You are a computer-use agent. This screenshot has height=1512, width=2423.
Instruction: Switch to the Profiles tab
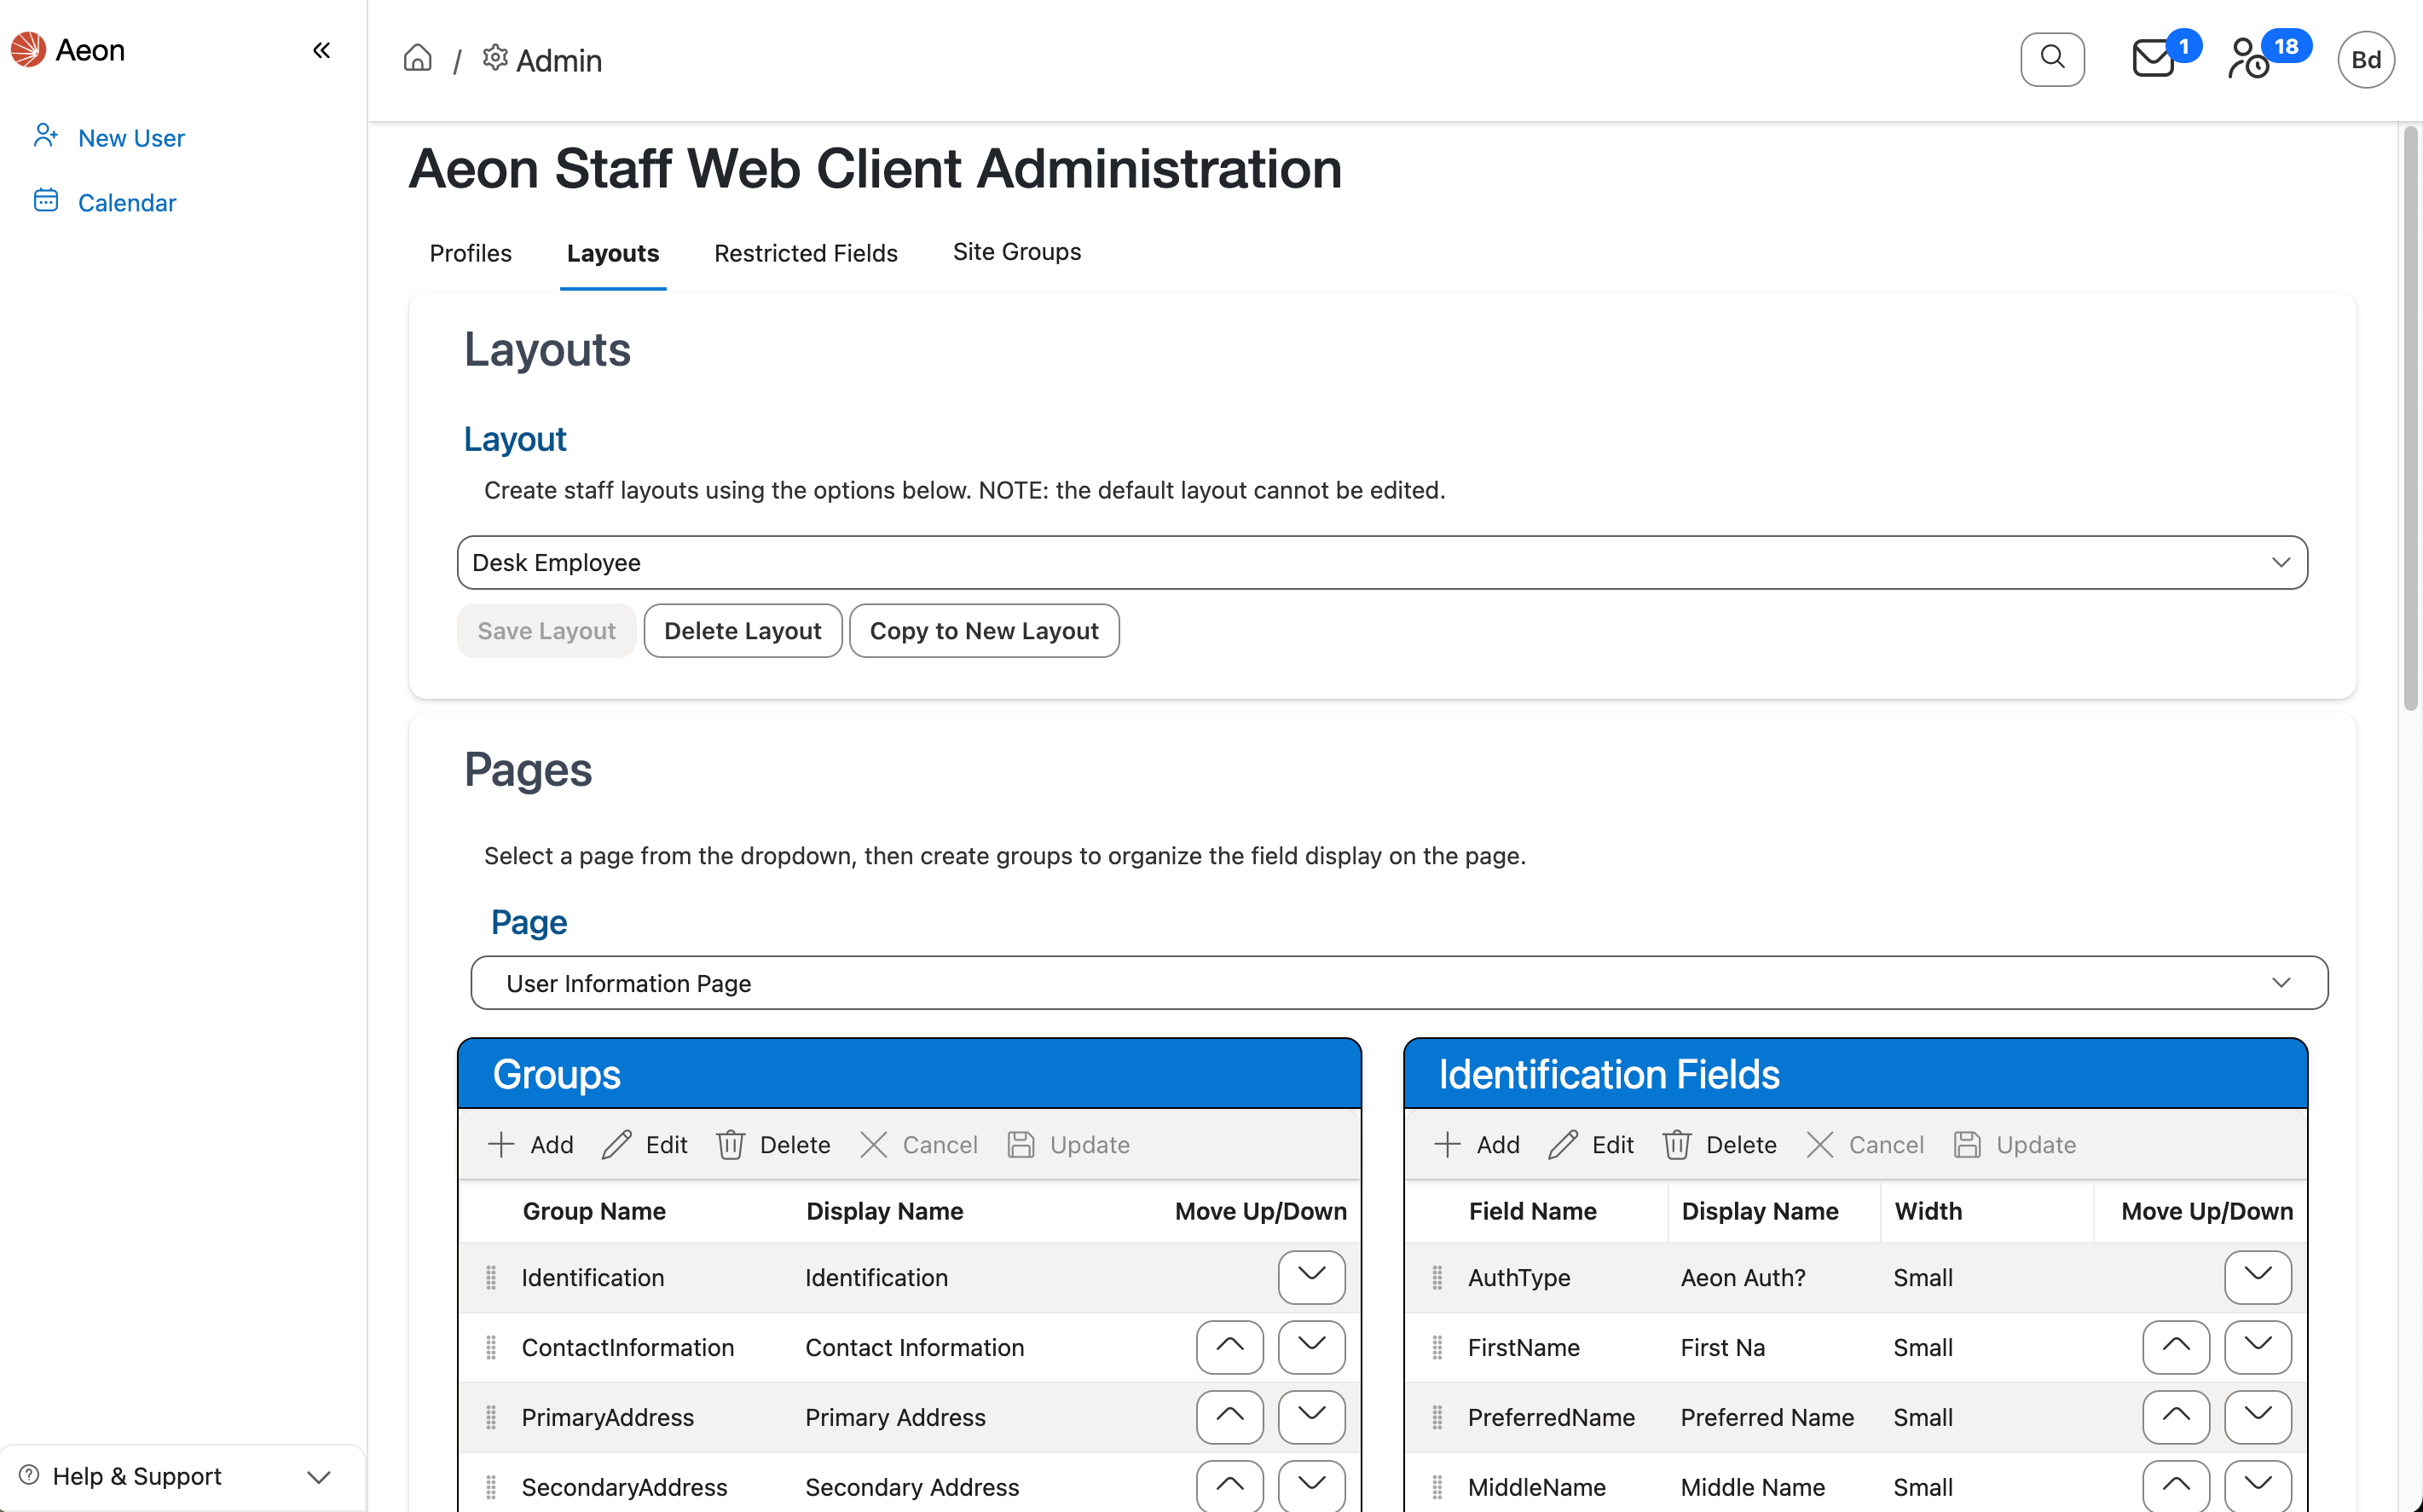coord(470,253)
